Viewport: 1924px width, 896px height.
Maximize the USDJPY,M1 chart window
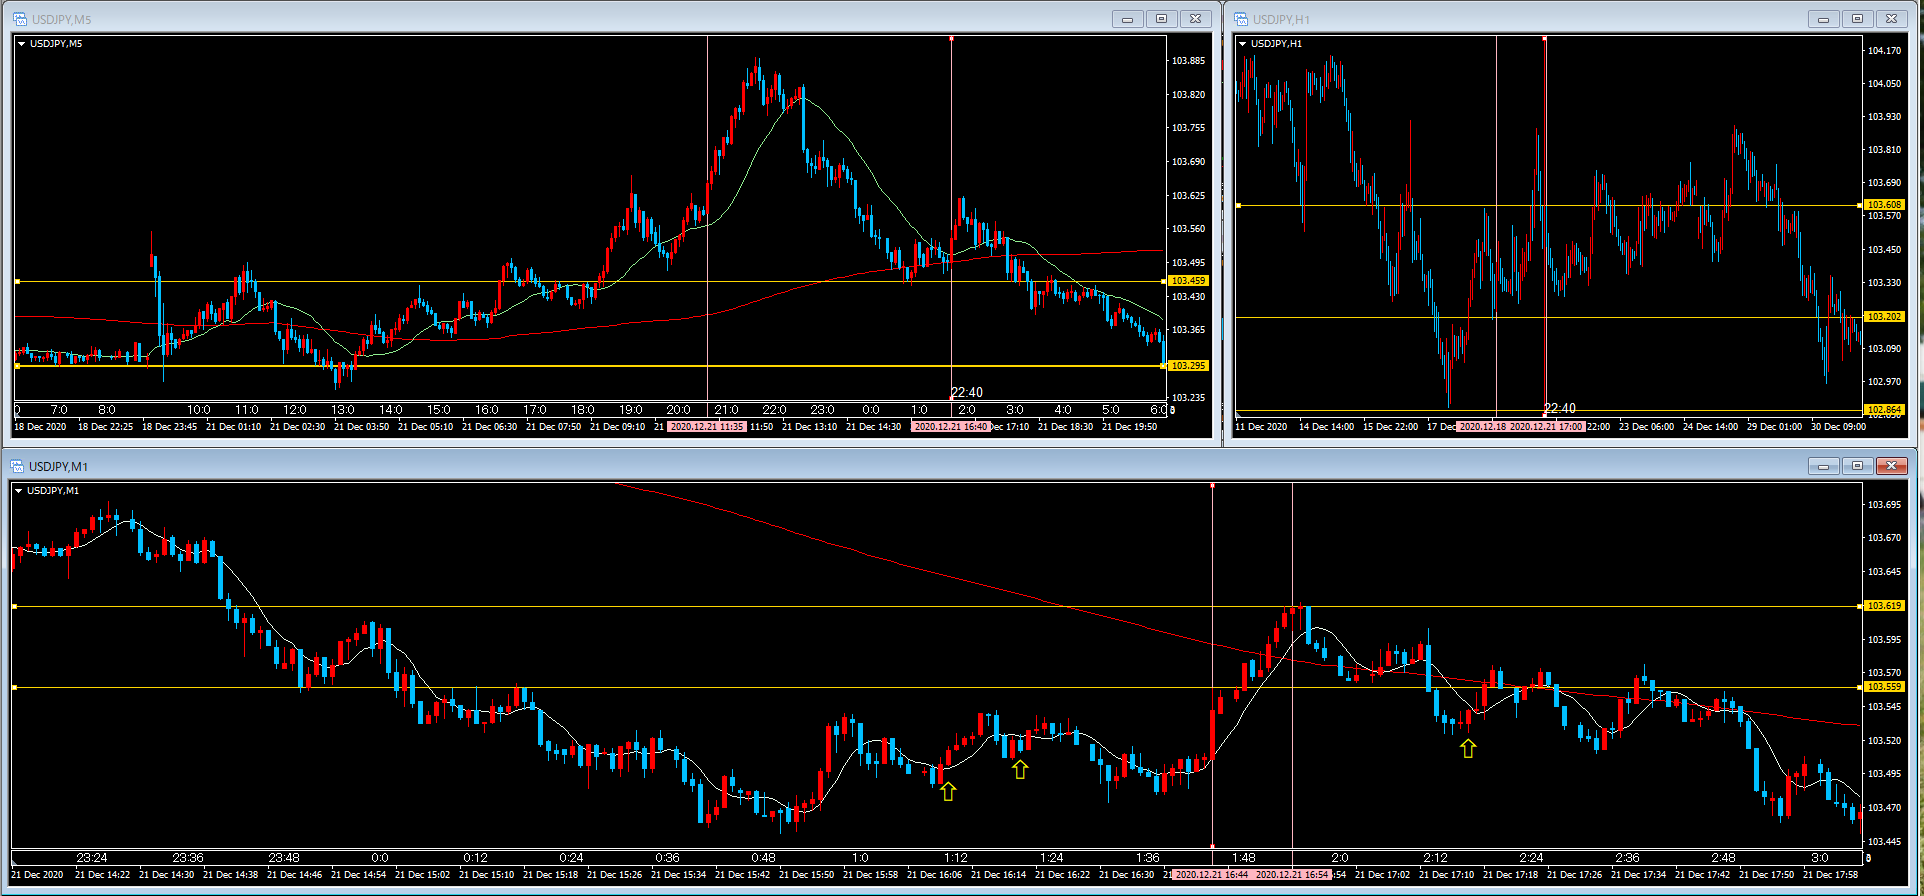pyautogui.click(x=1857, y=466)
